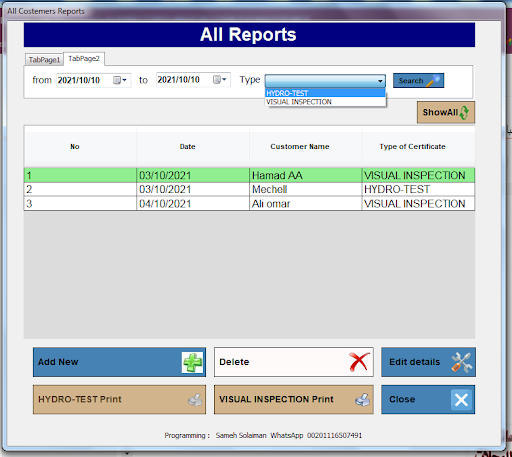Select the Ali omar customer cell
Viewport: 512px width, 457px height.
[x=305, y=204]
